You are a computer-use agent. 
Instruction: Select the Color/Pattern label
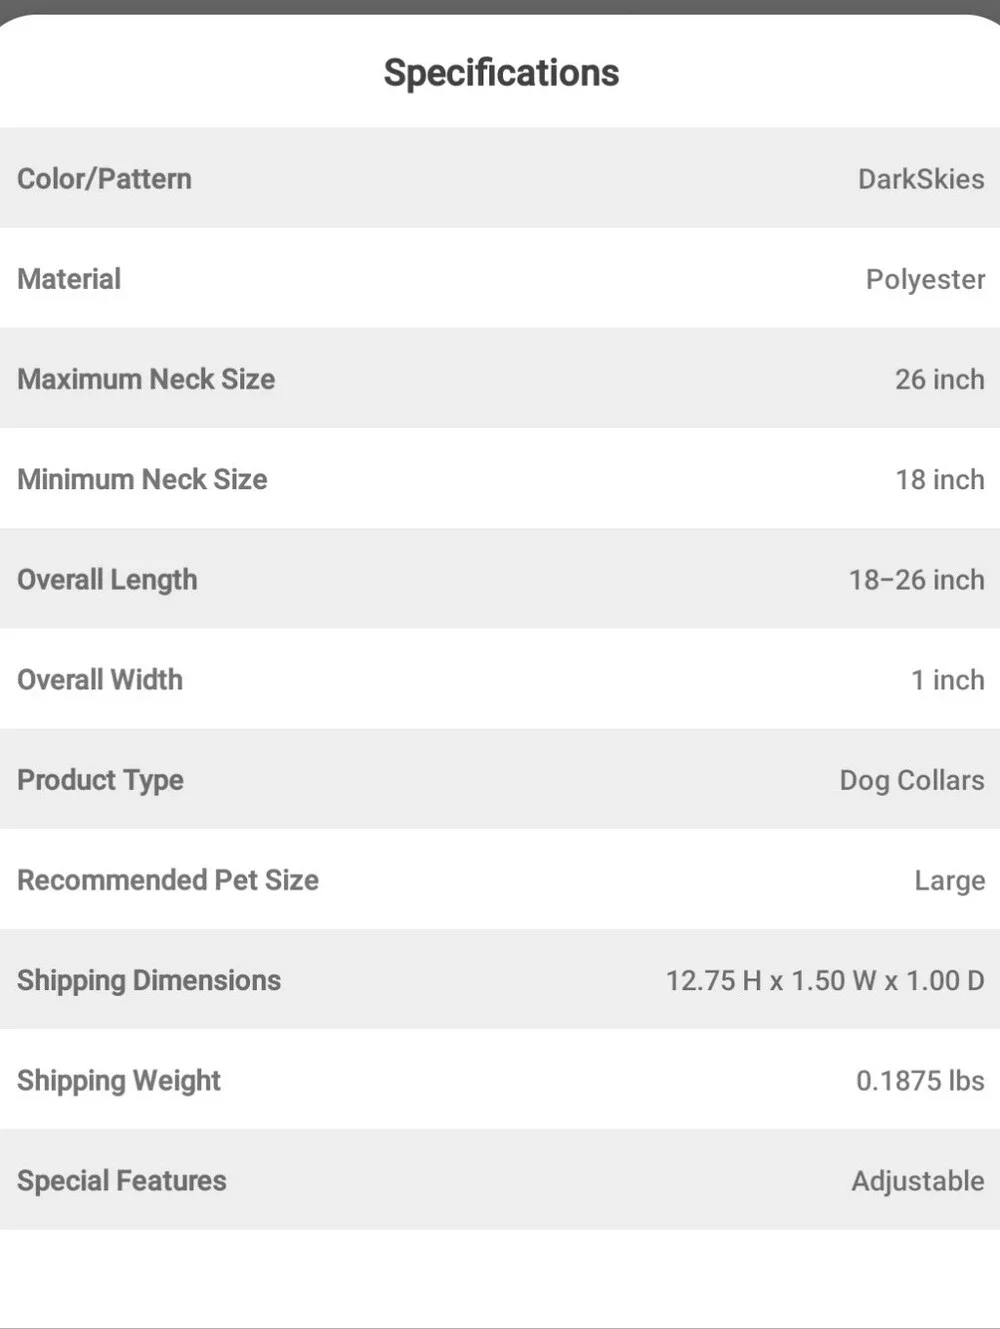pyautogui.click(x=104, y=179)
